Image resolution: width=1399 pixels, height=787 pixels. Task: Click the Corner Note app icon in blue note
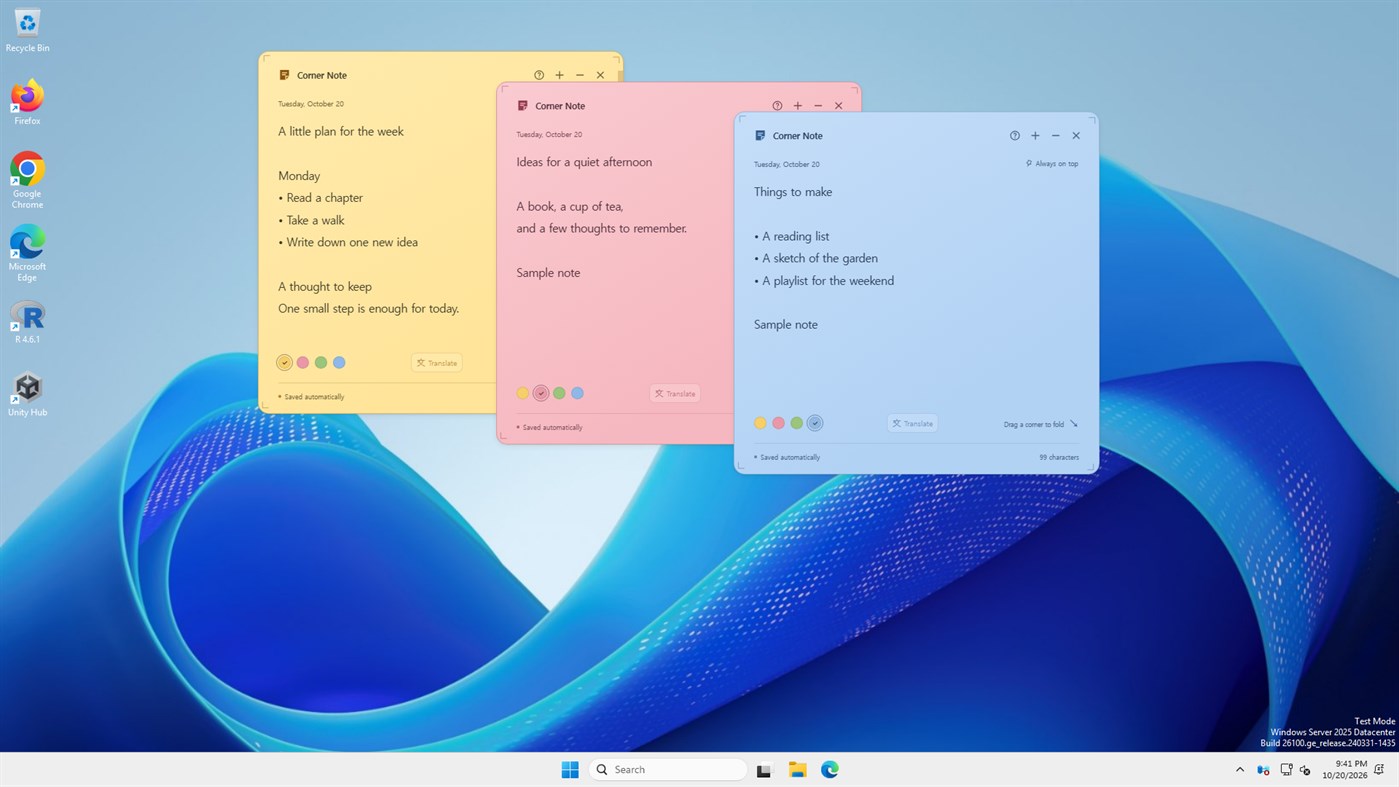(x=760, y=136)
